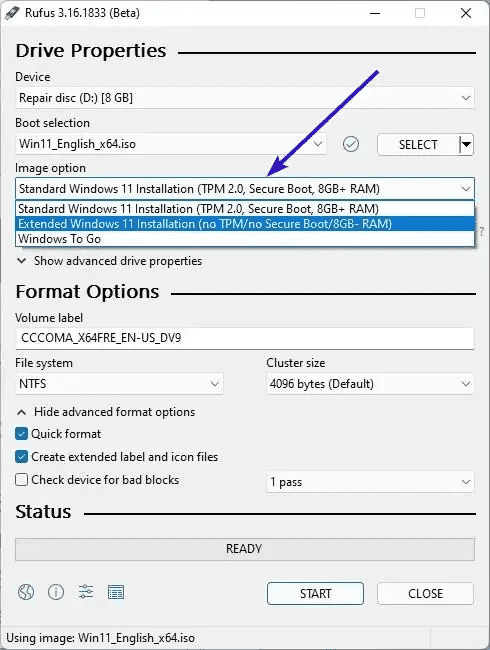Screen dimensions: 490x650
Task: Open the bad blocks pass count dropdown
Action: (x=370, y=482)
